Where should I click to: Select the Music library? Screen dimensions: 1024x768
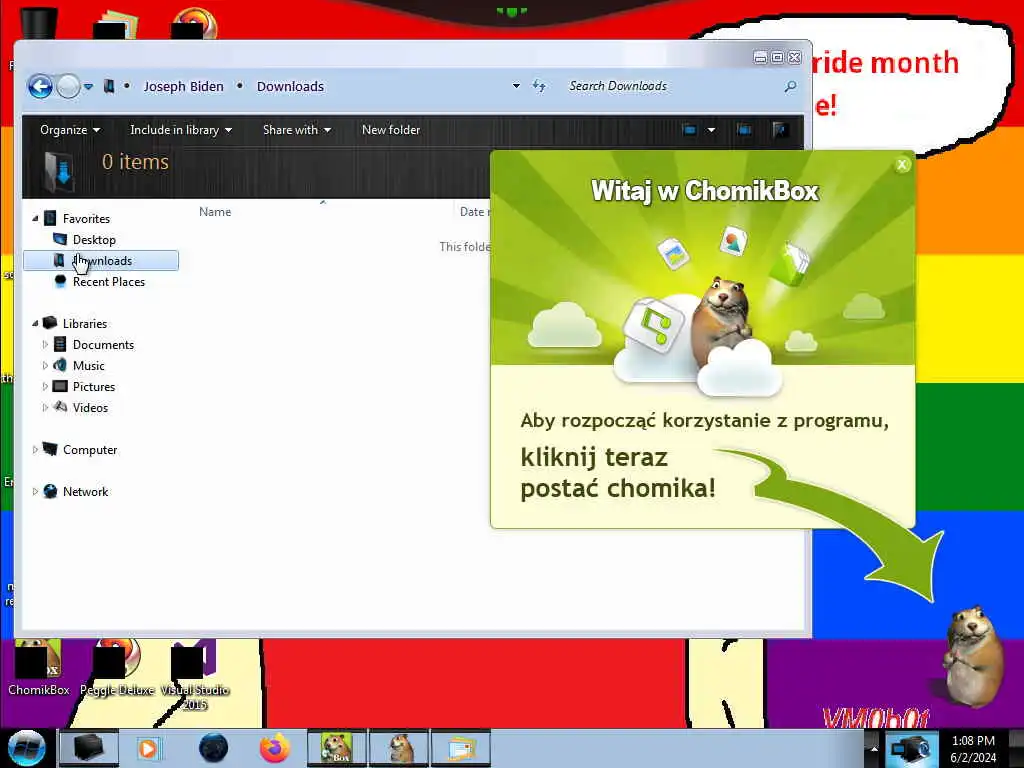coord(89,365)
